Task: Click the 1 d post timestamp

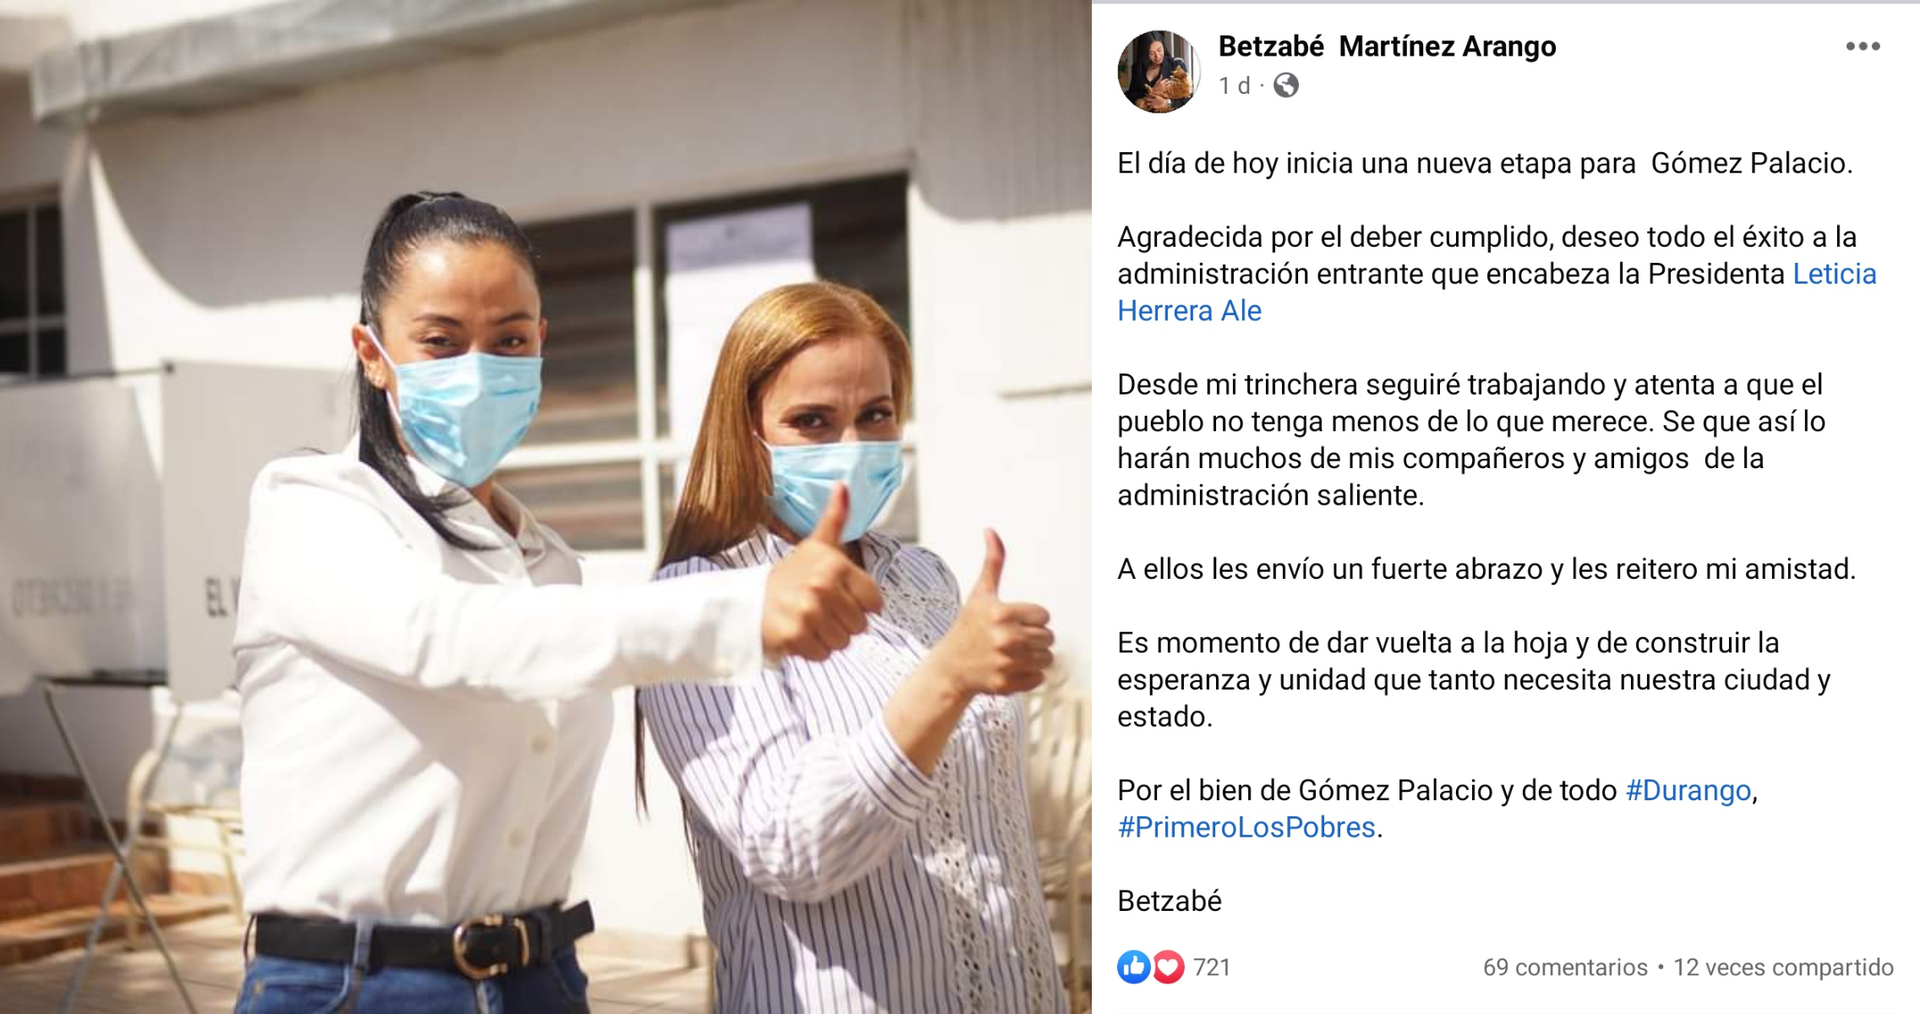Action: (1234, 86)
